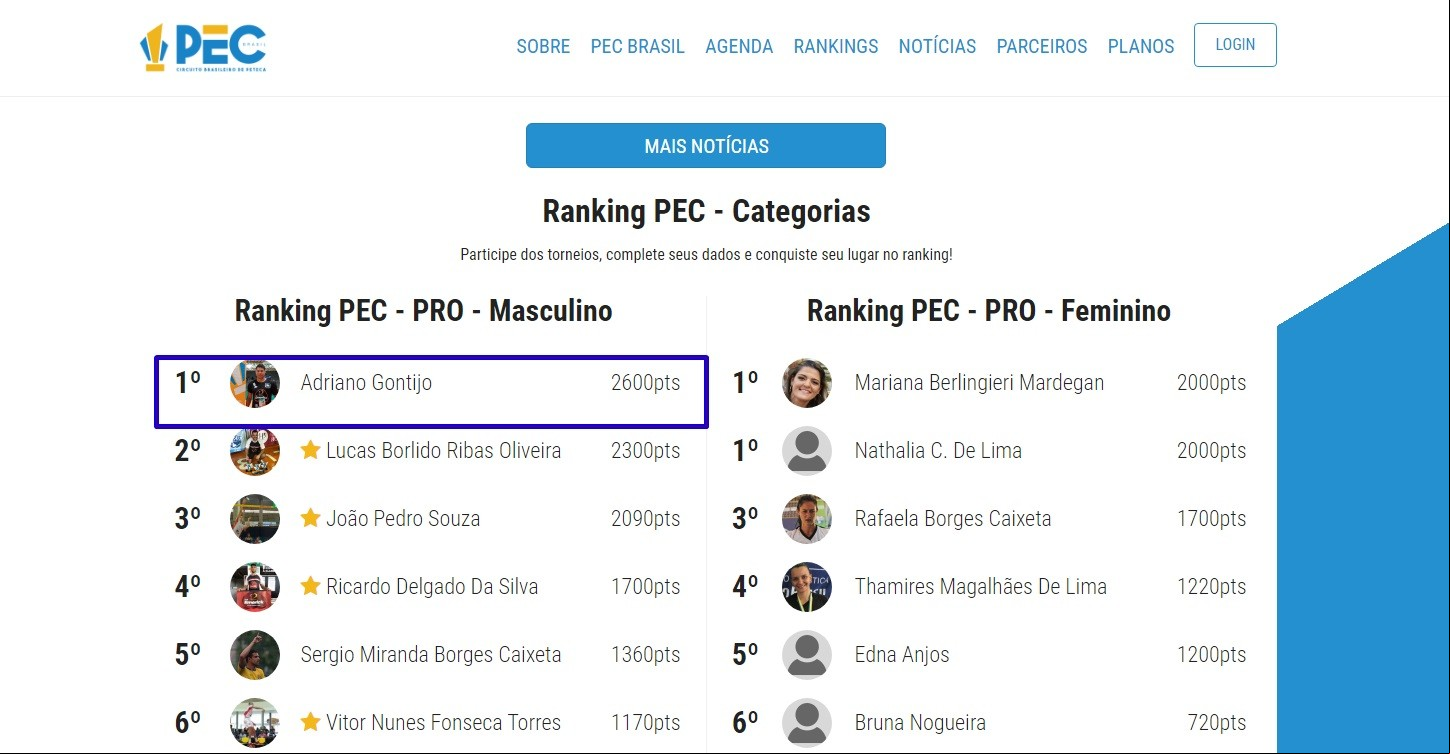
Task: Click the PEC Brasil logo
Action: click(x=203, y=47)
